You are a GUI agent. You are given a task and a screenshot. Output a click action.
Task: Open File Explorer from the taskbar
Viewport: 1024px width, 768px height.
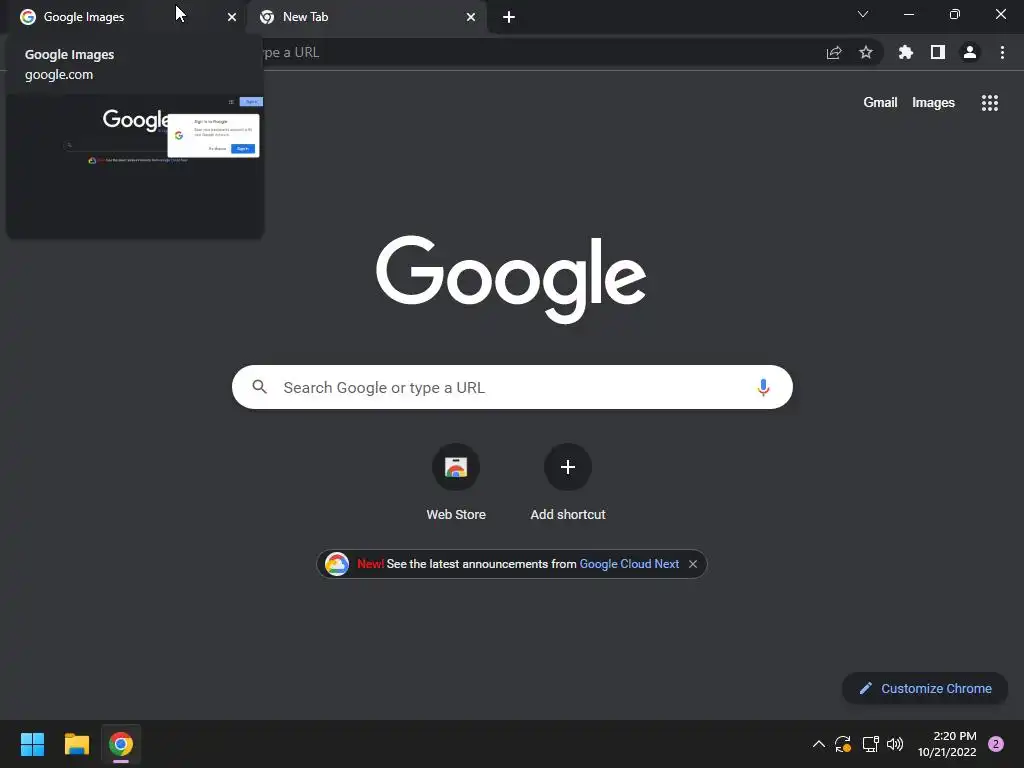coord(76,744)
